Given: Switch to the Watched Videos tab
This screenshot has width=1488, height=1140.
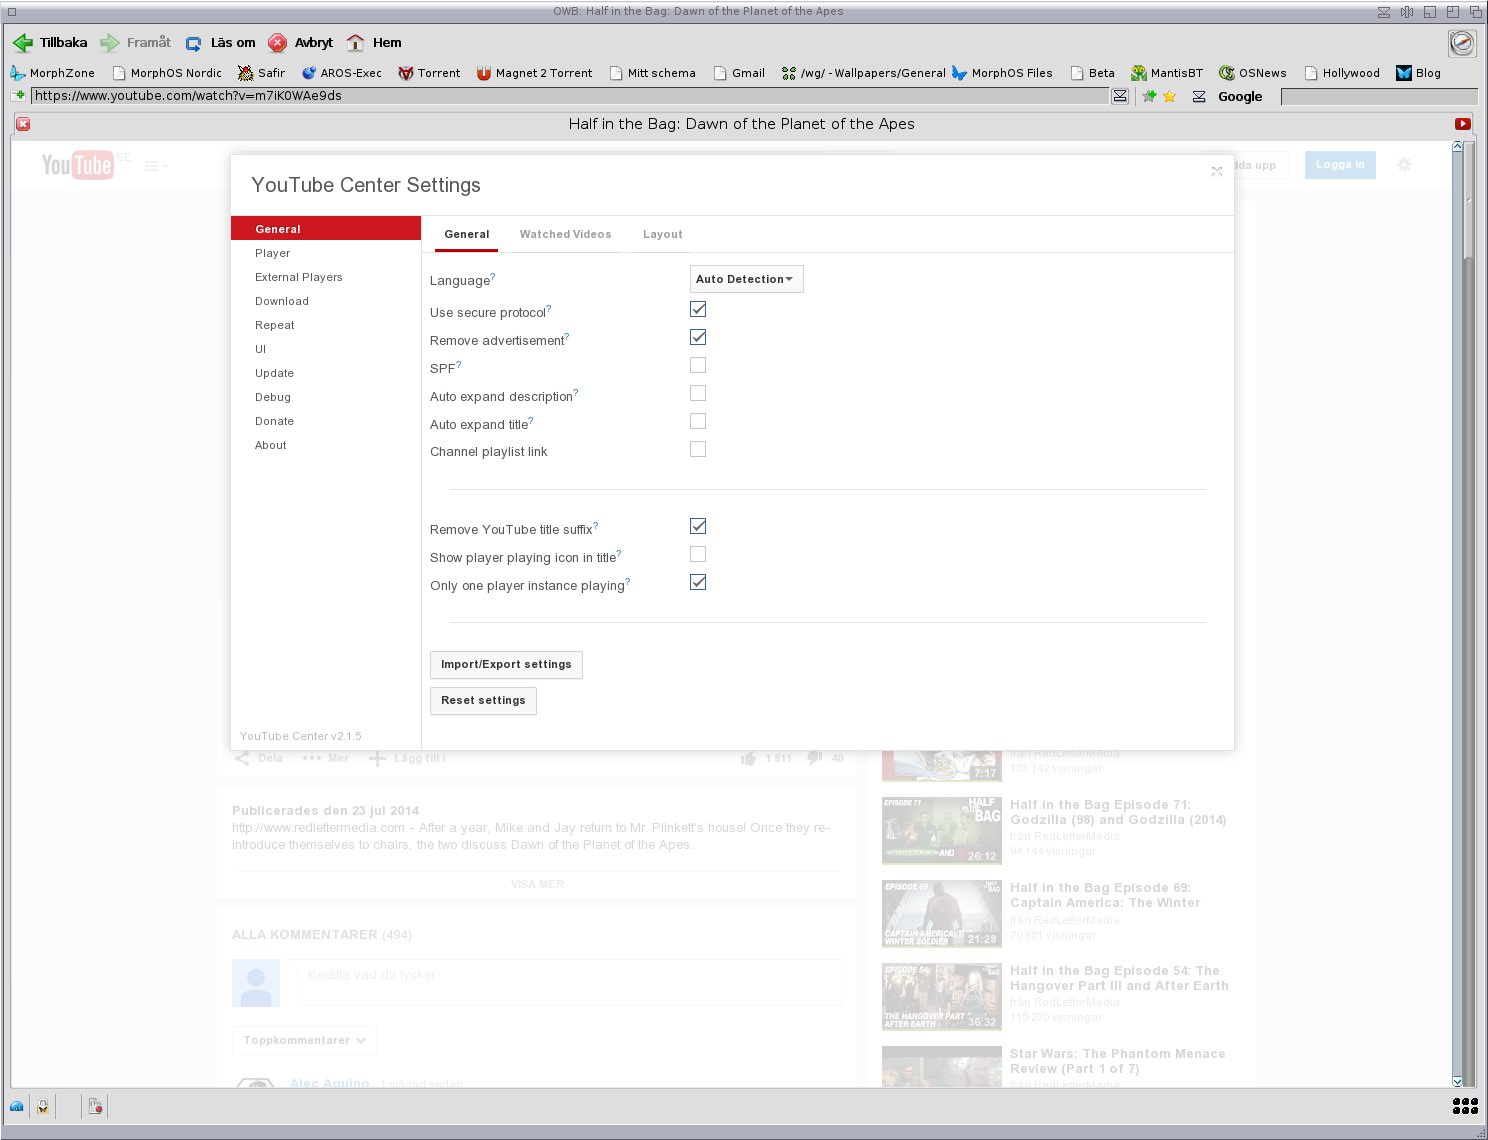Looking at the screenshot, I should (565, 234).
